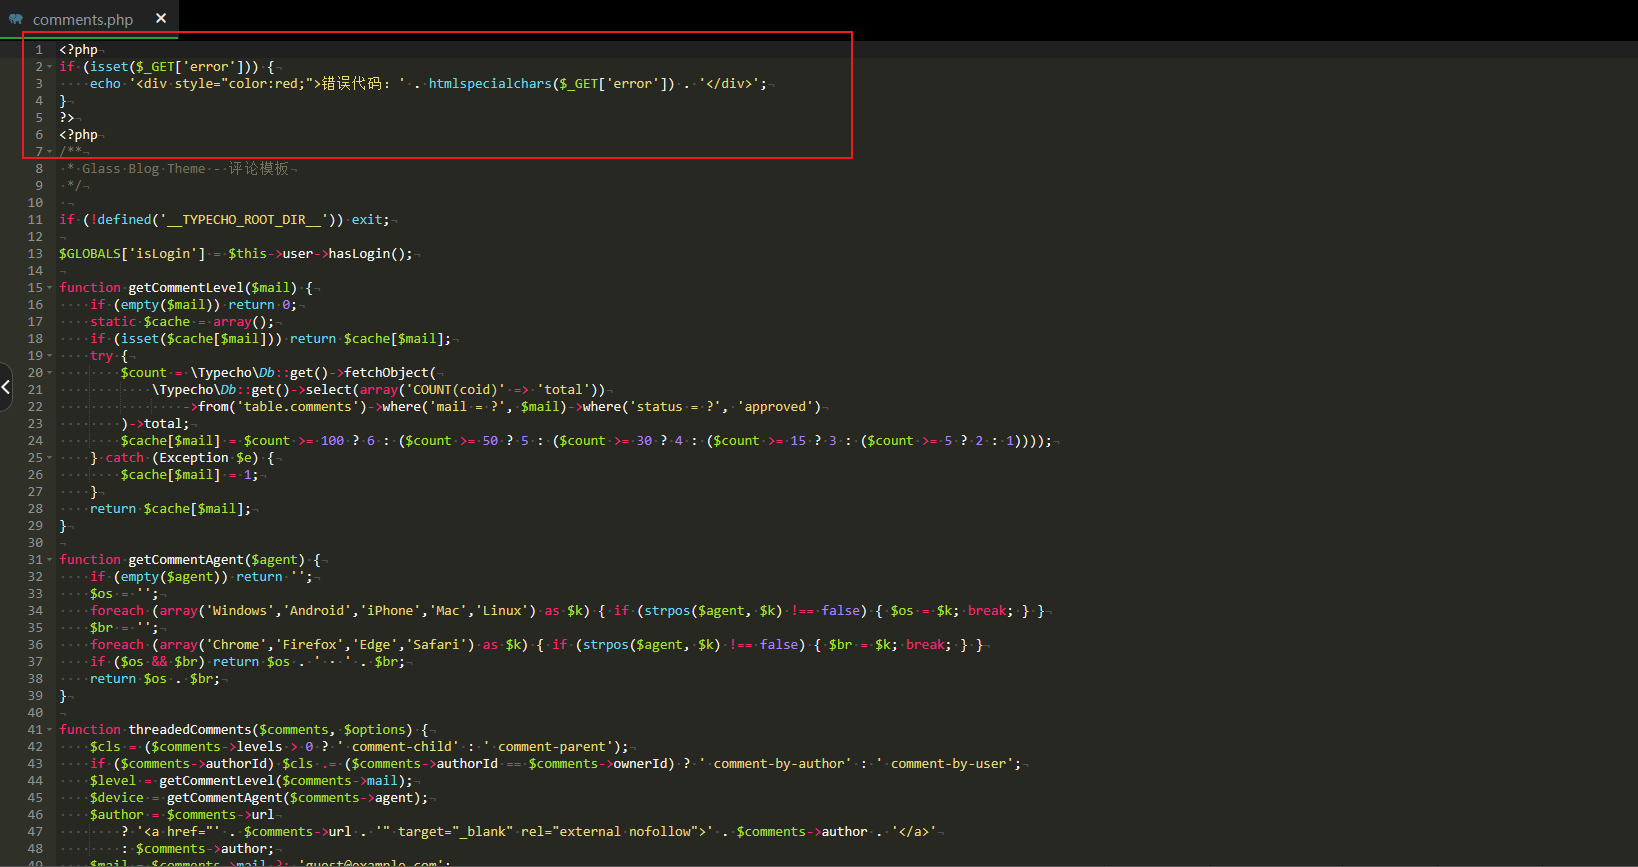Click line number 24 in the gutter
This screenshot has height=867, width=1638.
pyautogui.click(x=35, y=441)
